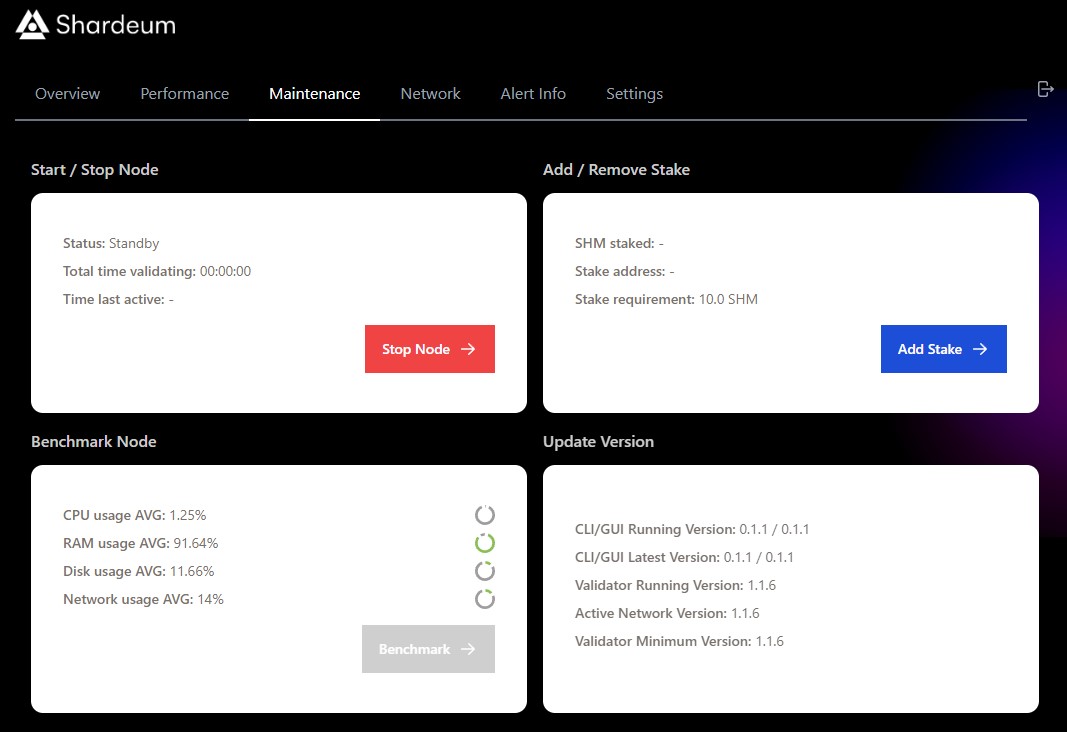Viewport: 1067px width, 732px height.
Task: Click the Stake address line
Action: tap(624, 271)
